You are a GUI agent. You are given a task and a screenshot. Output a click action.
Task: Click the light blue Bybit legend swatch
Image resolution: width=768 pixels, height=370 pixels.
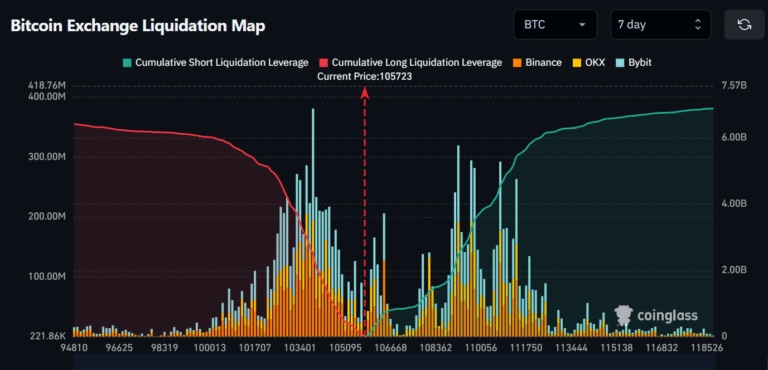[620, 63]
